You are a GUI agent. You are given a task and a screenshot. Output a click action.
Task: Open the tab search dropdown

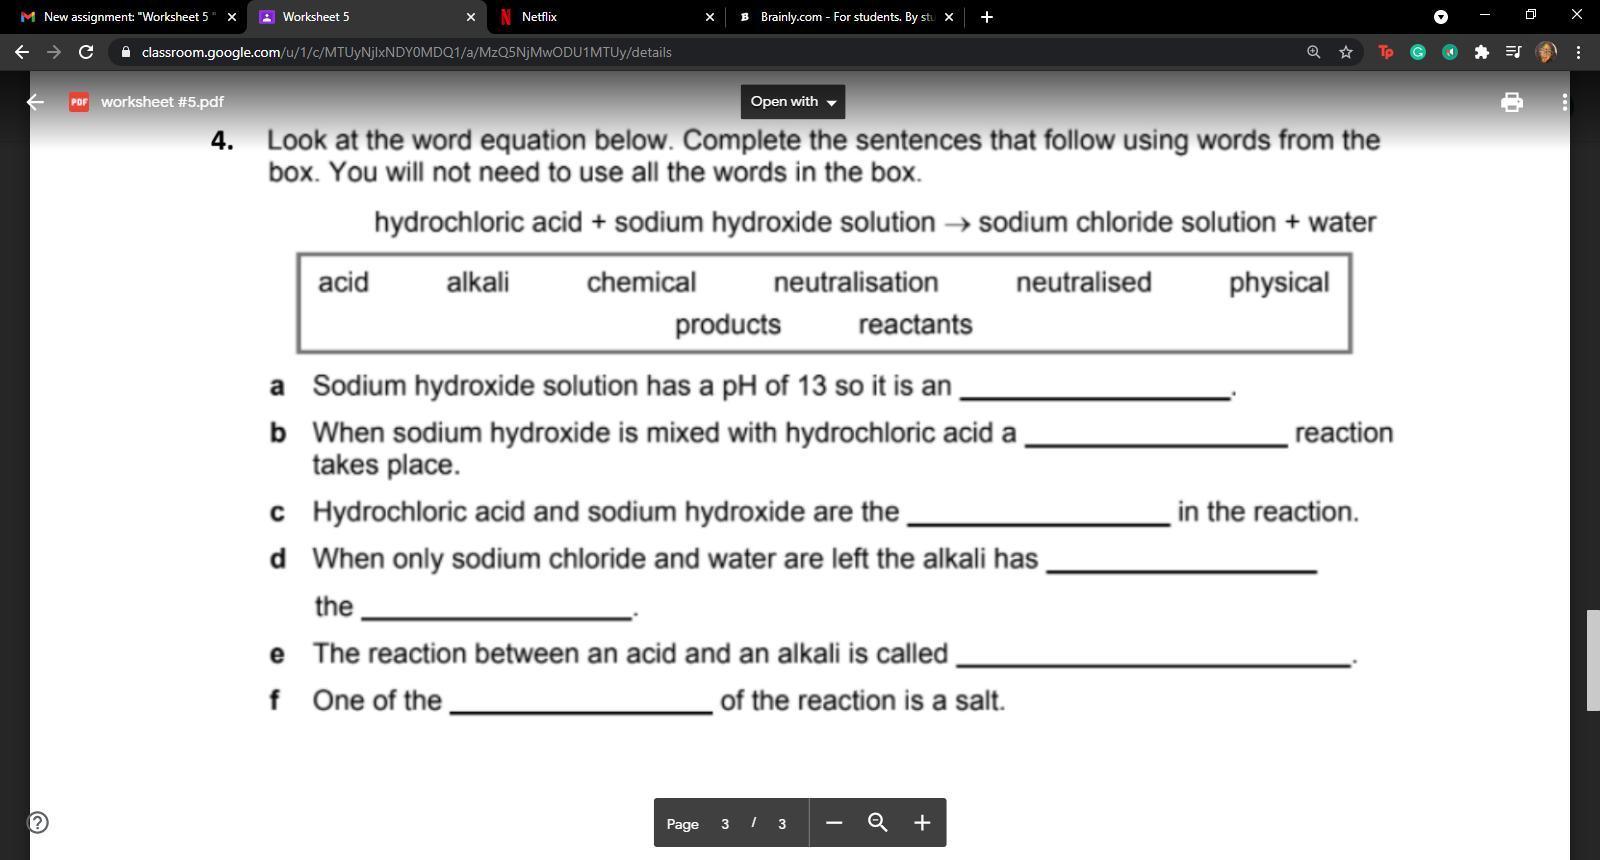(x=1441, y=17)
